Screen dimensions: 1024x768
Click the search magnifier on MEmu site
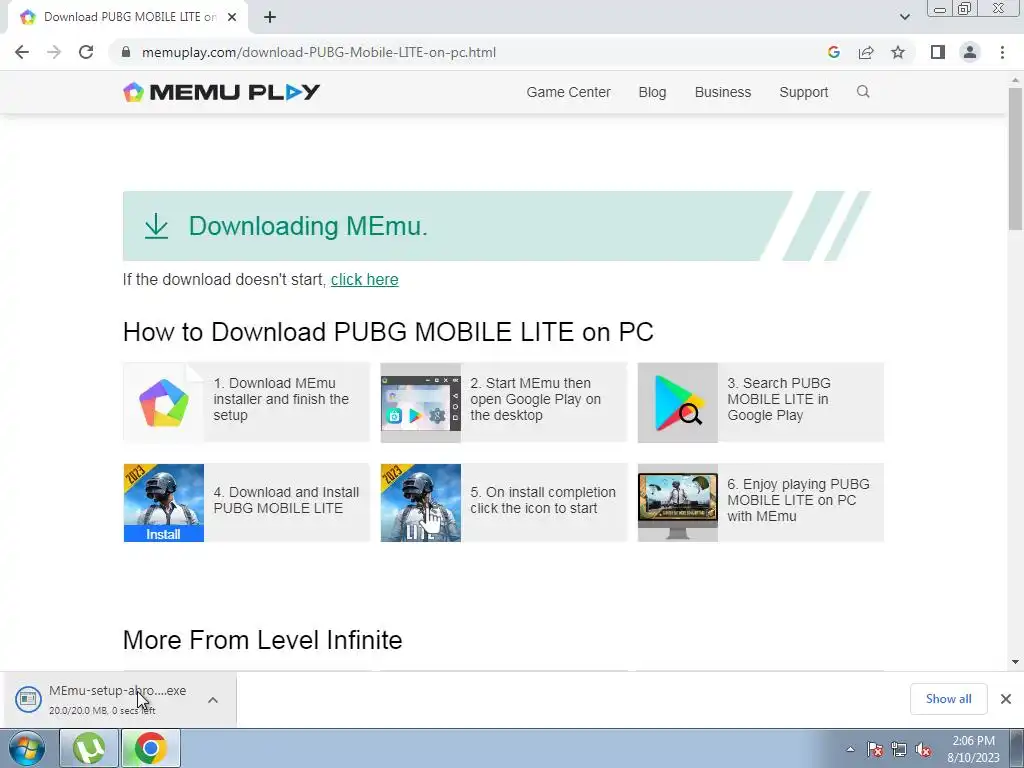(863, 91)
